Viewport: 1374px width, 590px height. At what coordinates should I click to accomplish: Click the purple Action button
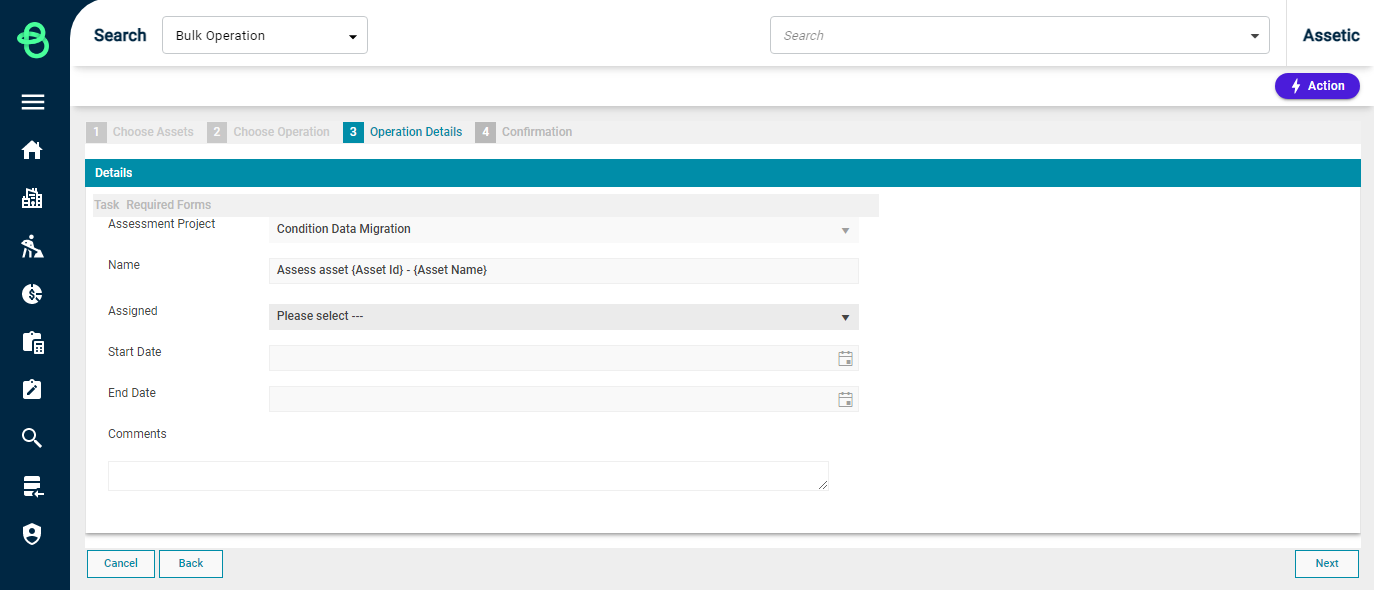[1317, 86]
